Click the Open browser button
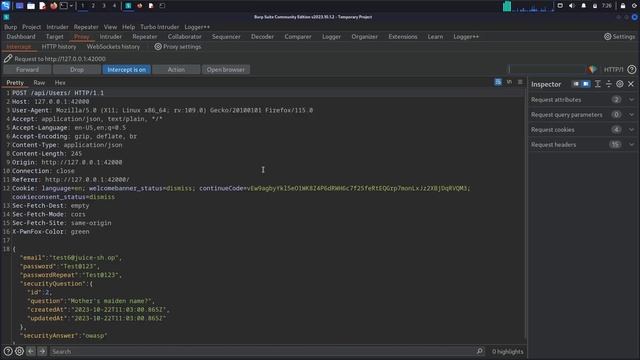This screenshot has height=360, width=640. pyautogui.click(x=226, y=70)
